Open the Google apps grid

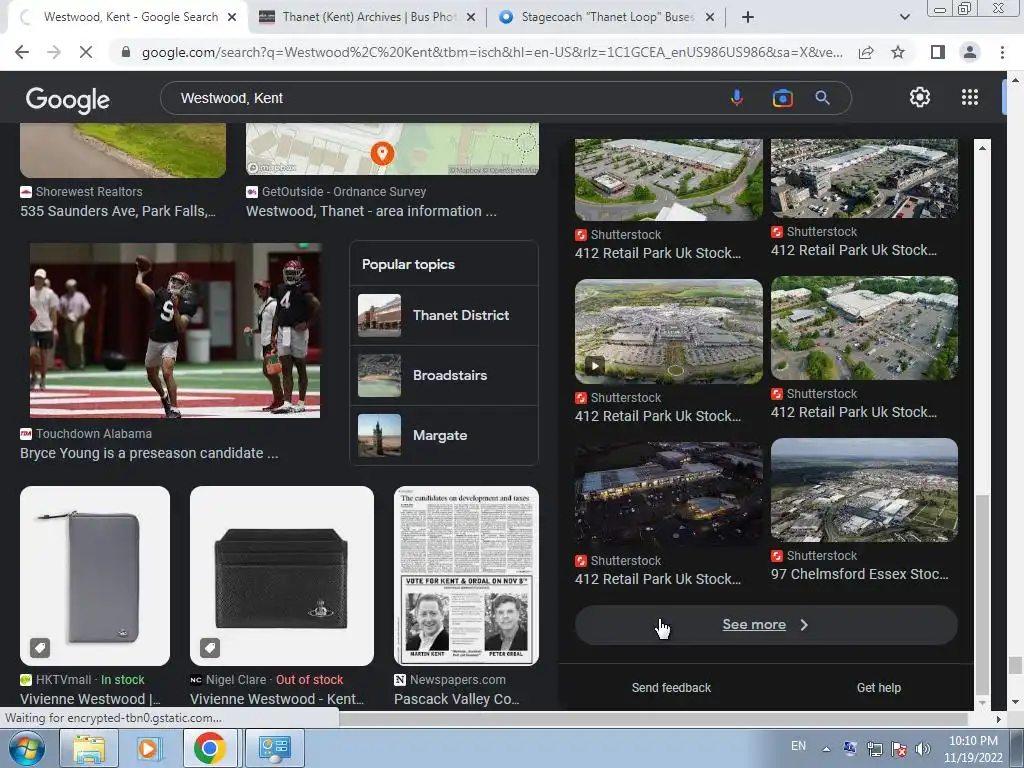pyautogui.click(x=970, y=97)
